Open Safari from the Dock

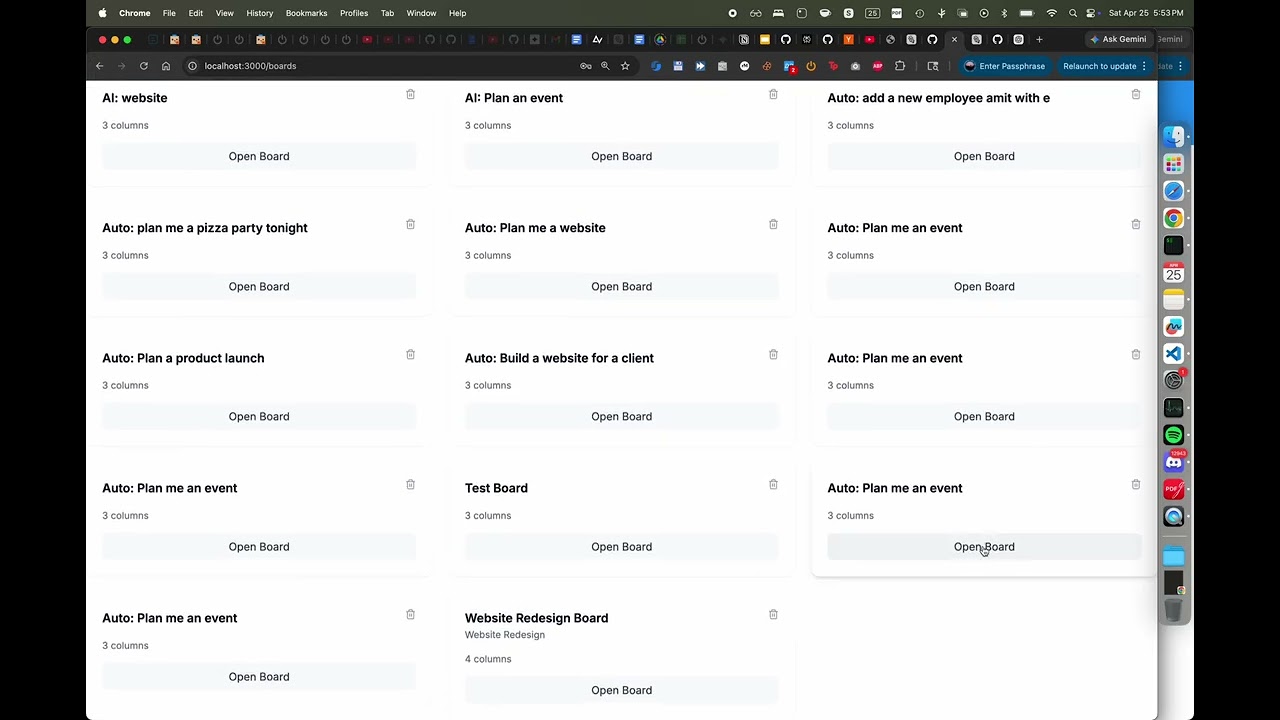click(1174, 191)
